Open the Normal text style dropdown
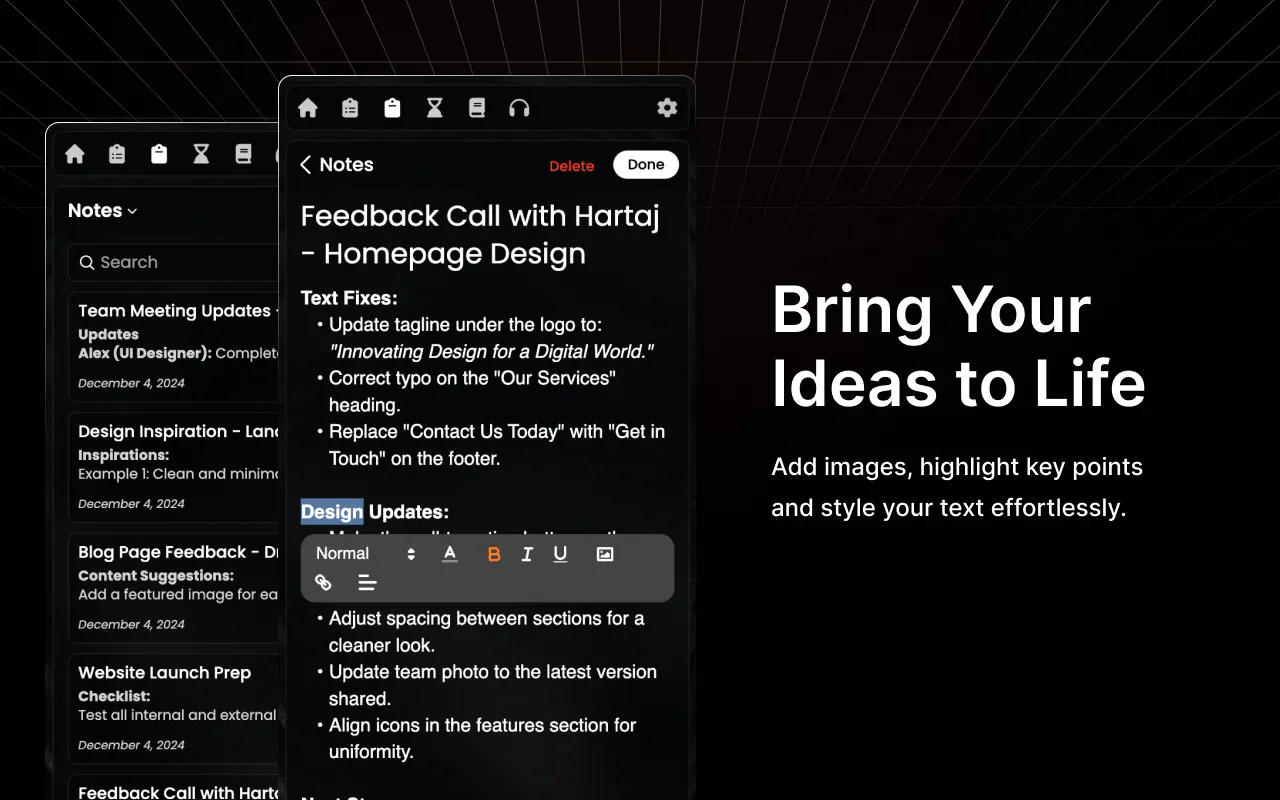Viewport: 1280px width, 800px height. (366, 554)
